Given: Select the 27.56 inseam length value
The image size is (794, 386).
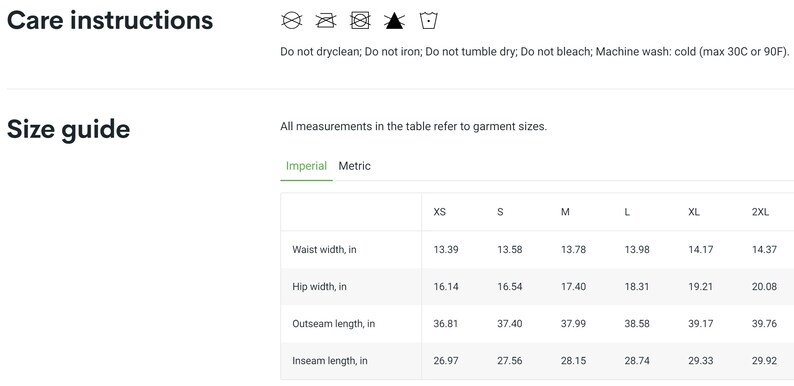Looking at the screenshot, I should point(509,361).
